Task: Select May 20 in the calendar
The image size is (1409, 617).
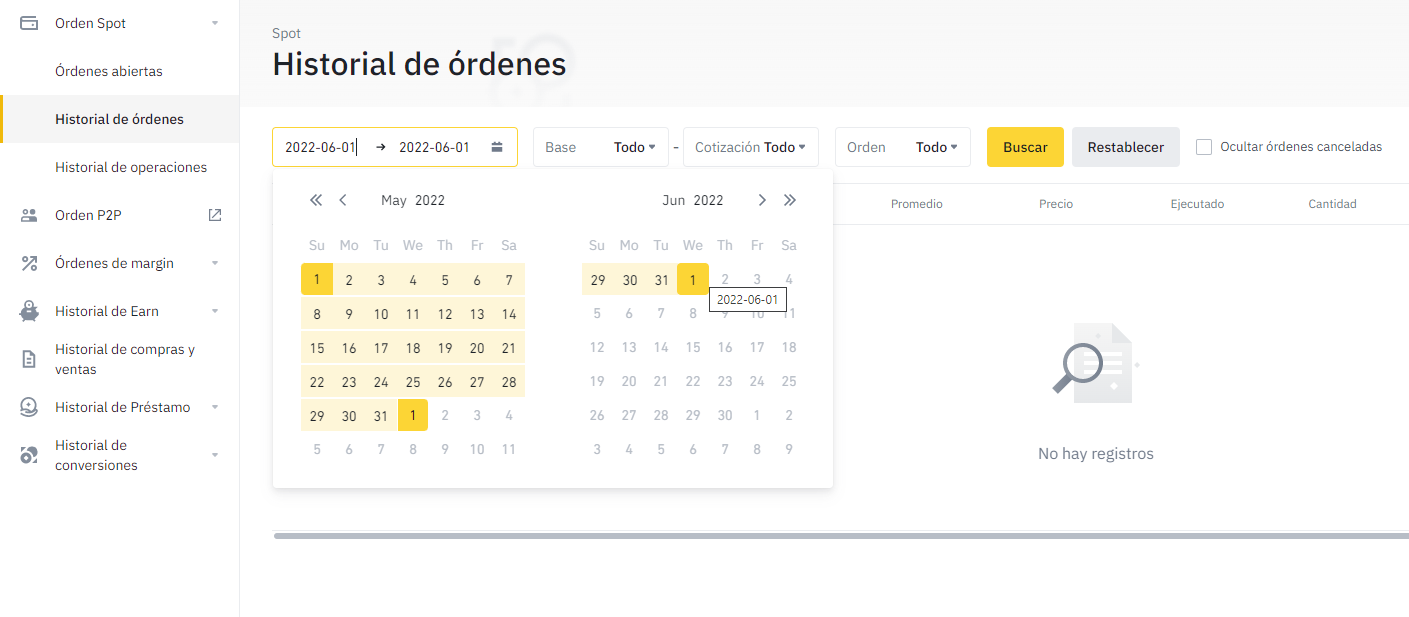Action: point(477,348)
